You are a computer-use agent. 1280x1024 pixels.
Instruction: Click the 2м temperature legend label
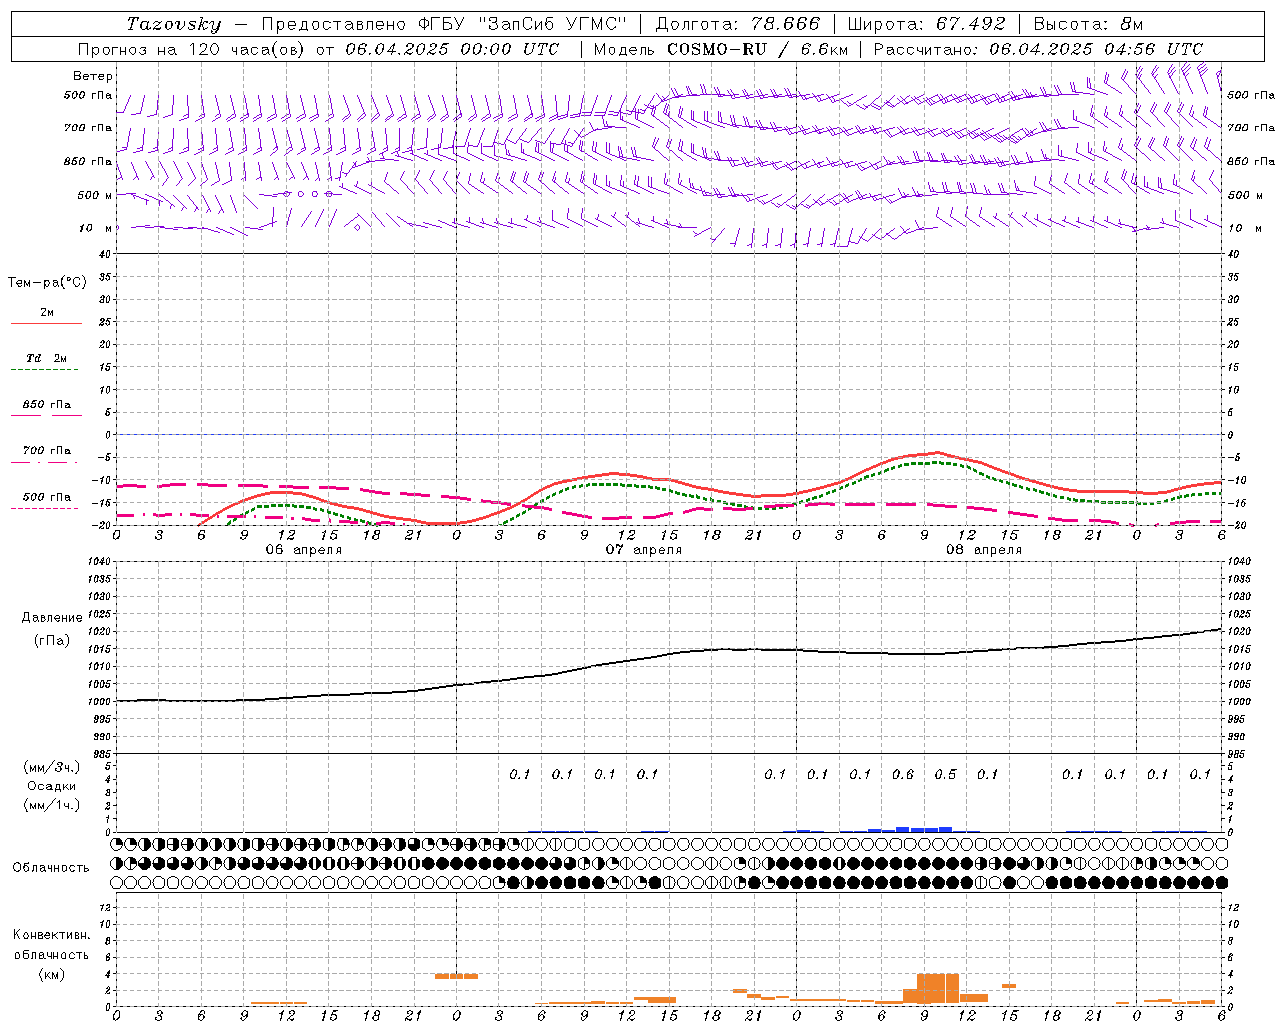[x=47, y=312]
